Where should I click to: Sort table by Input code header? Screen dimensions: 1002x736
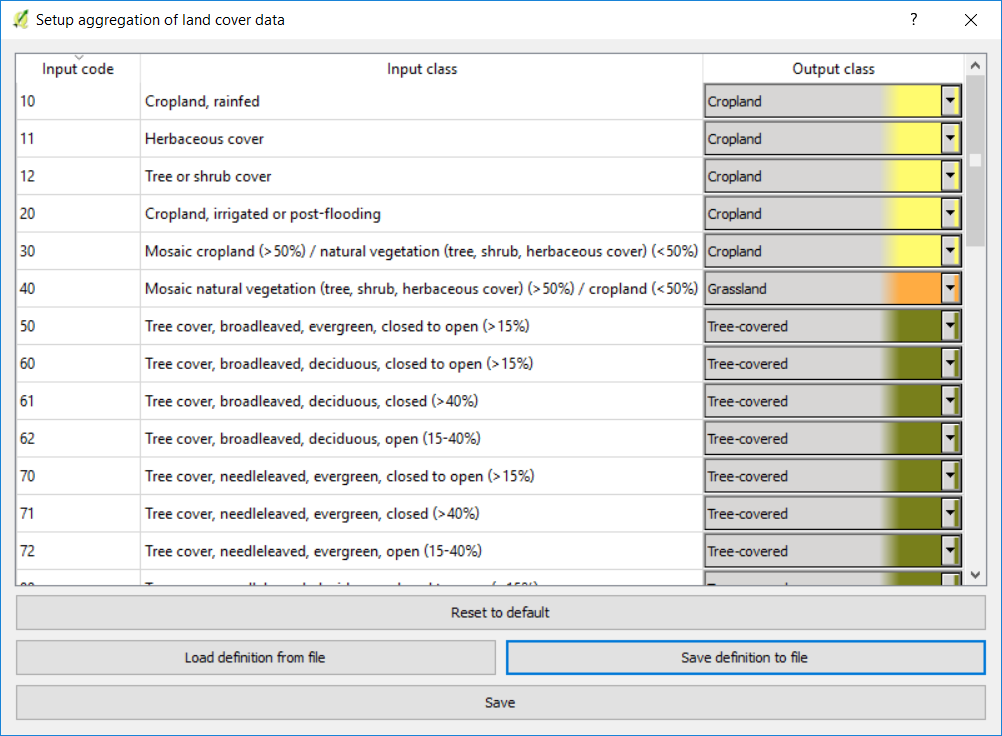(x=78, y=69)
